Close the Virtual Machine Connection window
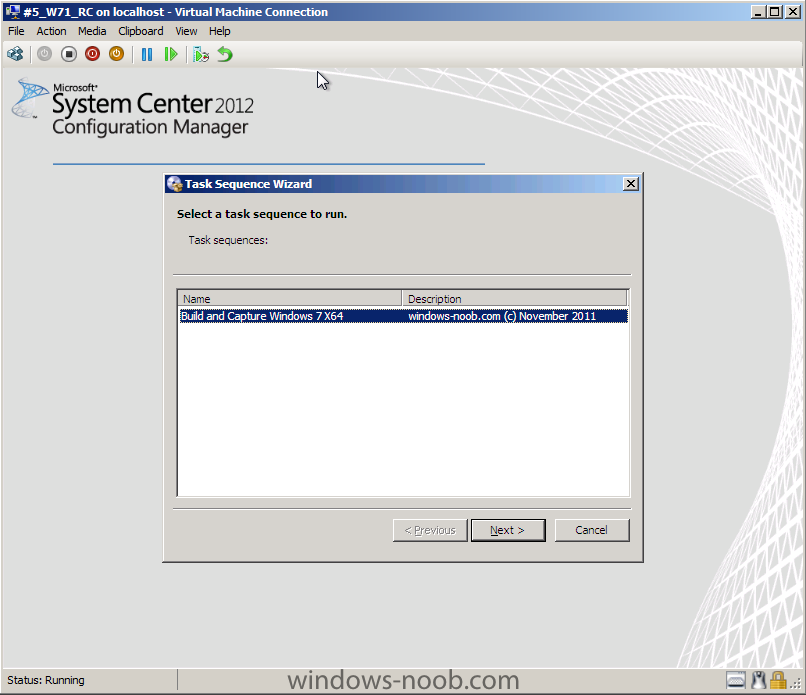Viewport: 806px width, 695px height. [x=793, y=11]
